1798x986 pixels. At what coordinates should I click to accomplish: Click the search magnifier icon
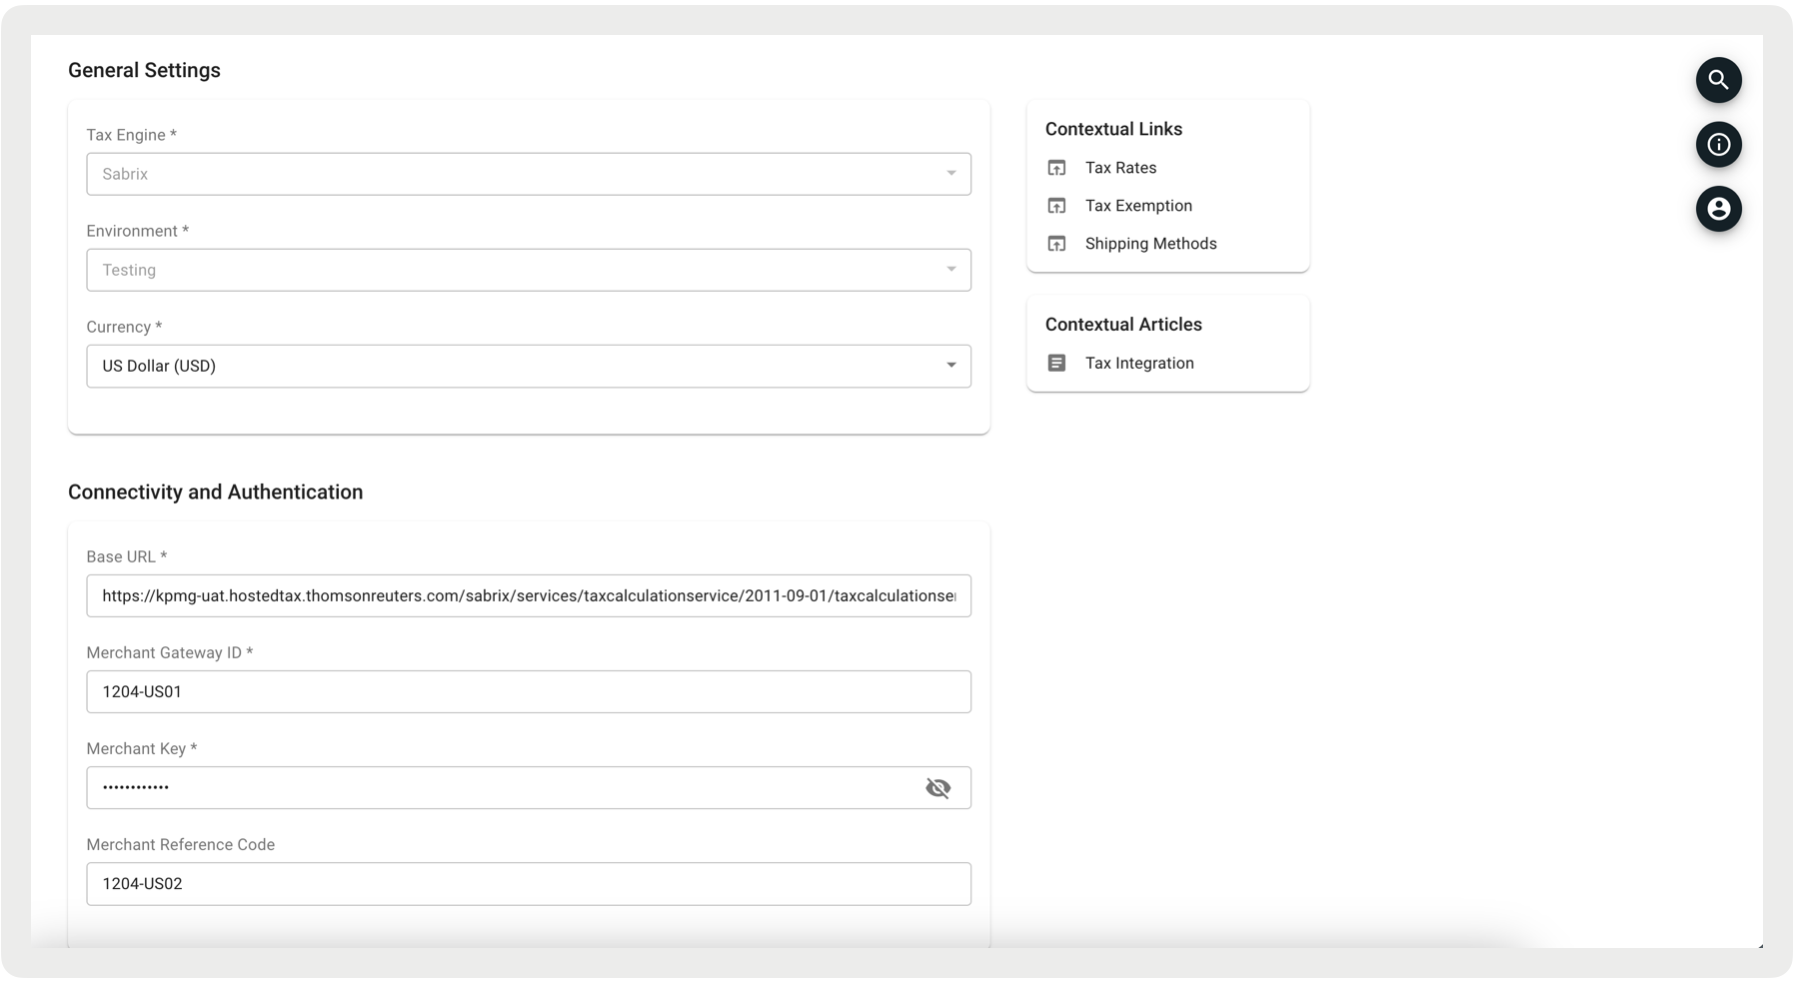click(x=1718, y=80)
